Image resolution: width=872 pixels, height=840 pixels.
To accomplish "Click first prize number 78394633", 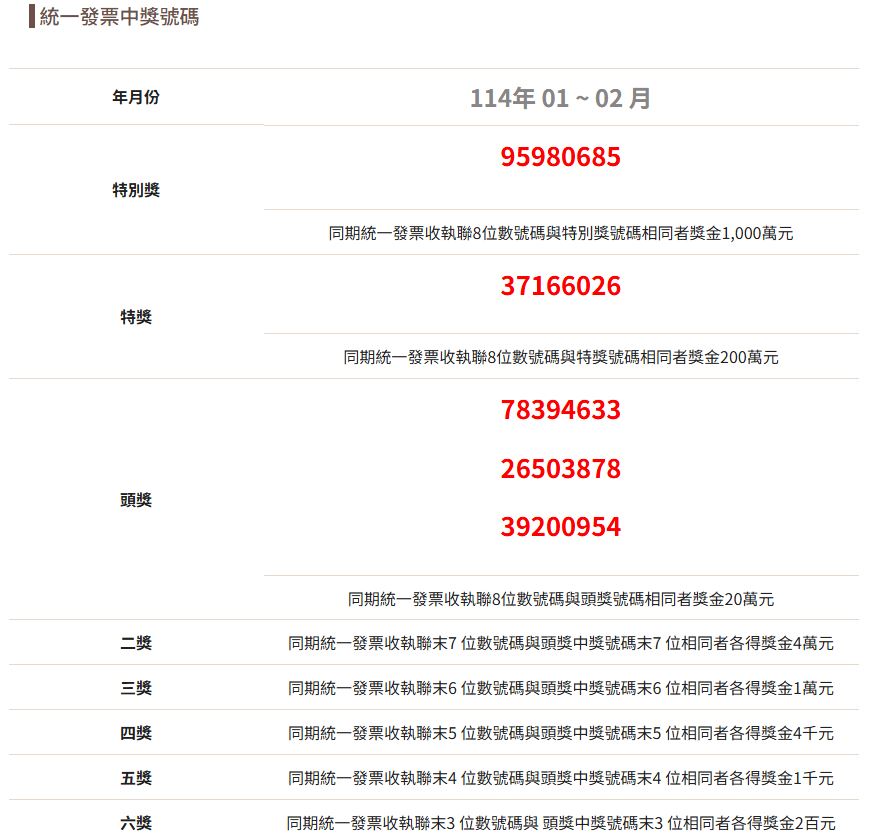I will pyautogui.click(x=560, y=410).
